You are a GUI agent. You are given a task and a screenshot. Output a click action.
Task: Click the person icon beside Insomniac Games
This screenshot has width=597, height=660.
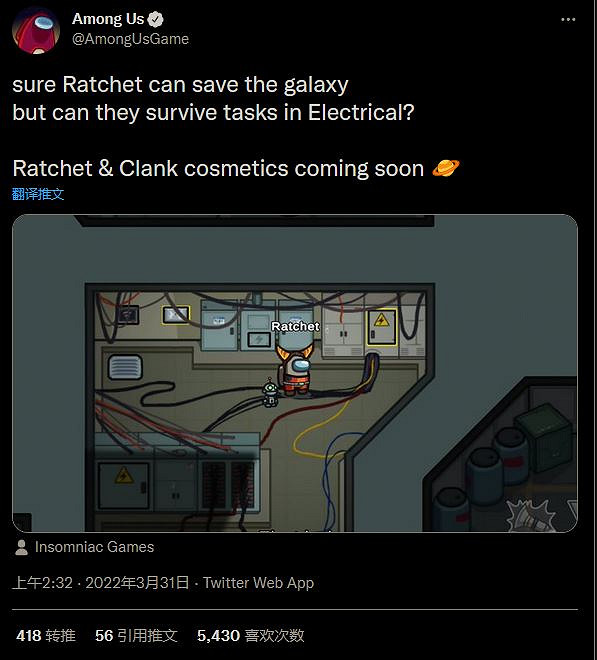point(21,547)
